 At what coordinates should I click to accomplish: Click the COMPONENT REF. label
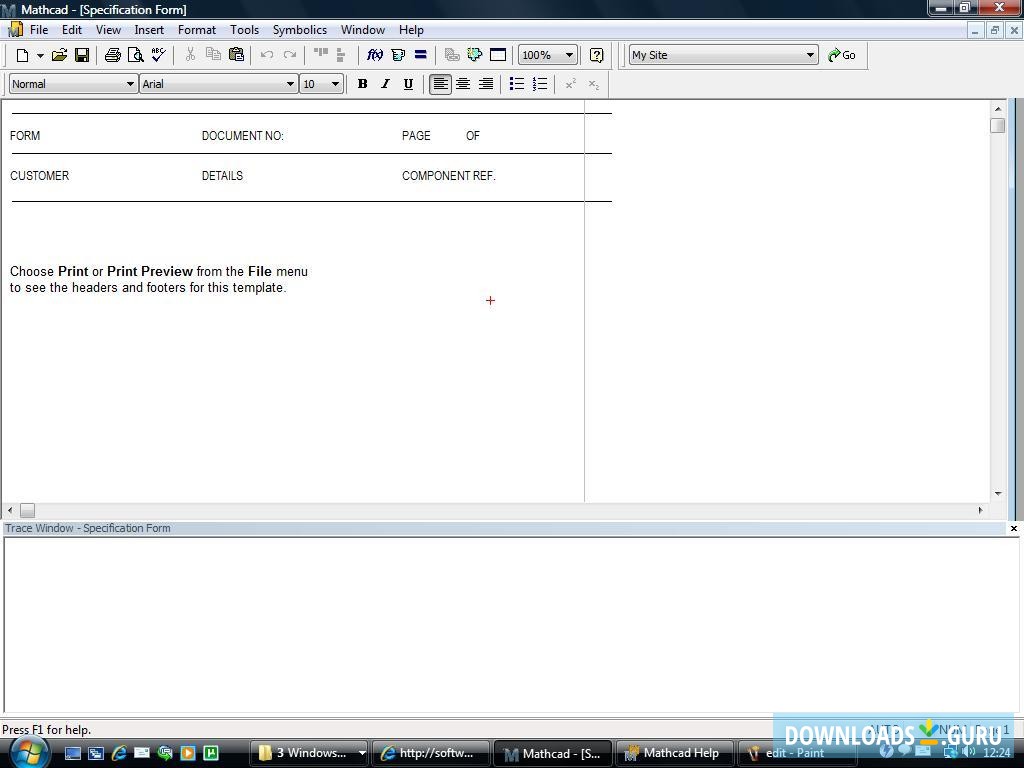[x=449, y=176]
